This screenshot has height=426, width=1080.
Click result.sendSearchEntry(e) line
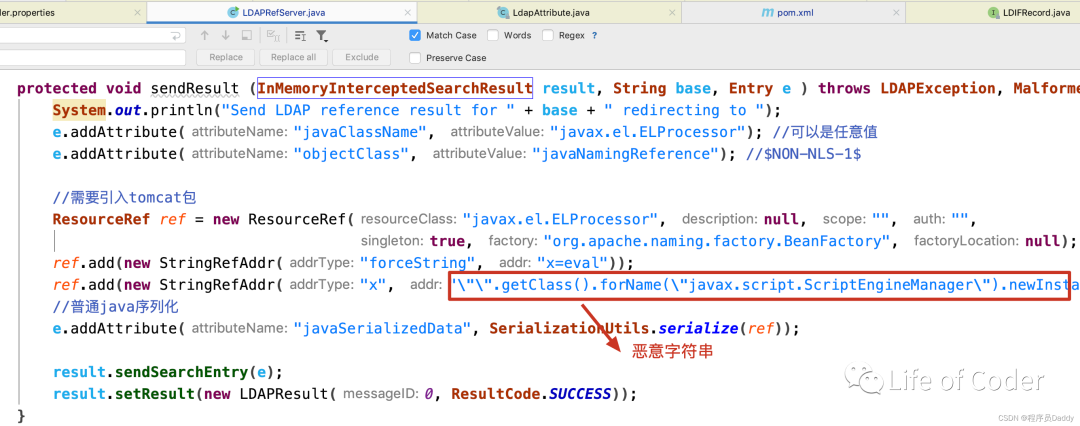tap(168, 372)
